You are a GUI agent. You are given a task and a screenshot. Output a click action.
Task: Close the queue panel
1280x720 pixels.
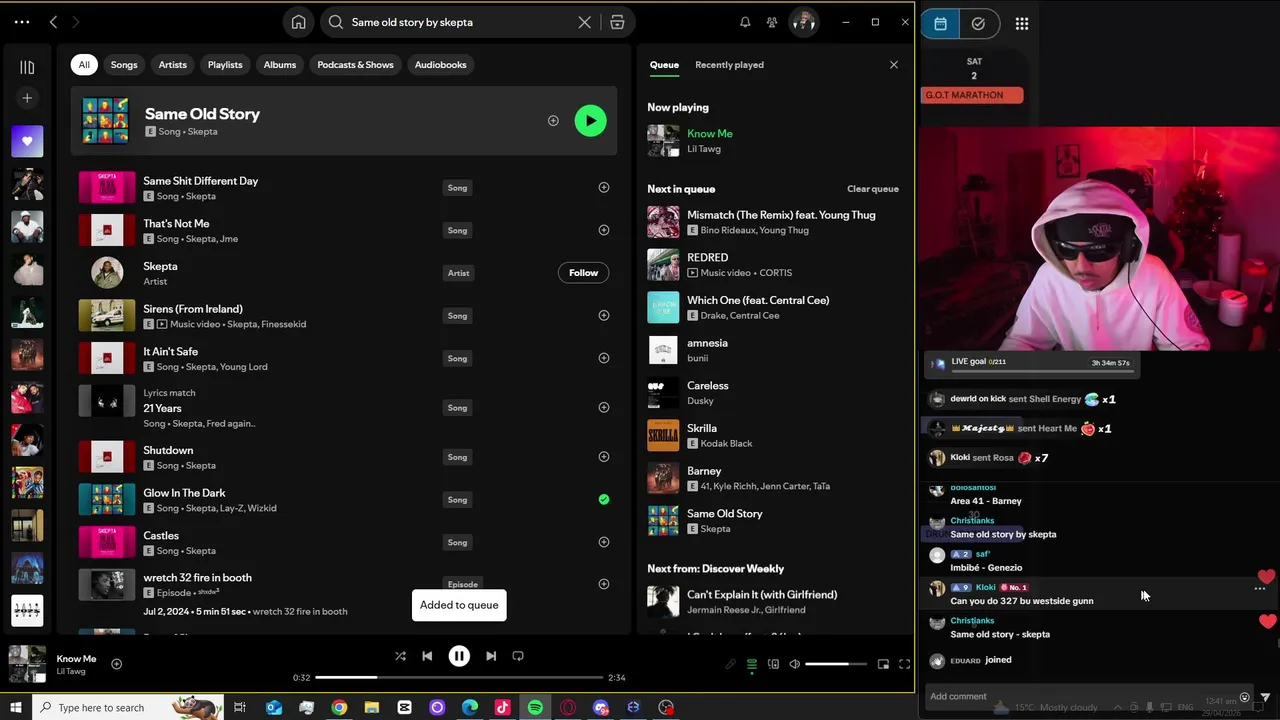coord(894,65)
